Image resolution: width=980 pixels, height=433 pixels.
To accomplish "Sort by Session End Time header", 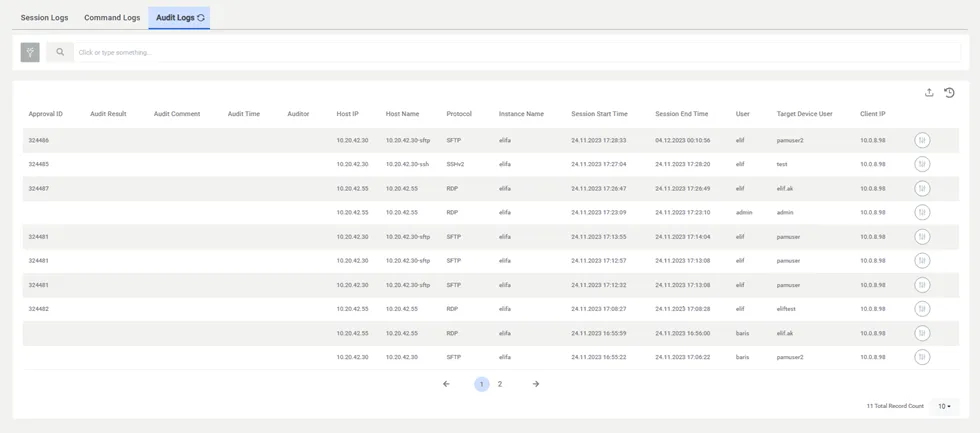I will point(682,114).
